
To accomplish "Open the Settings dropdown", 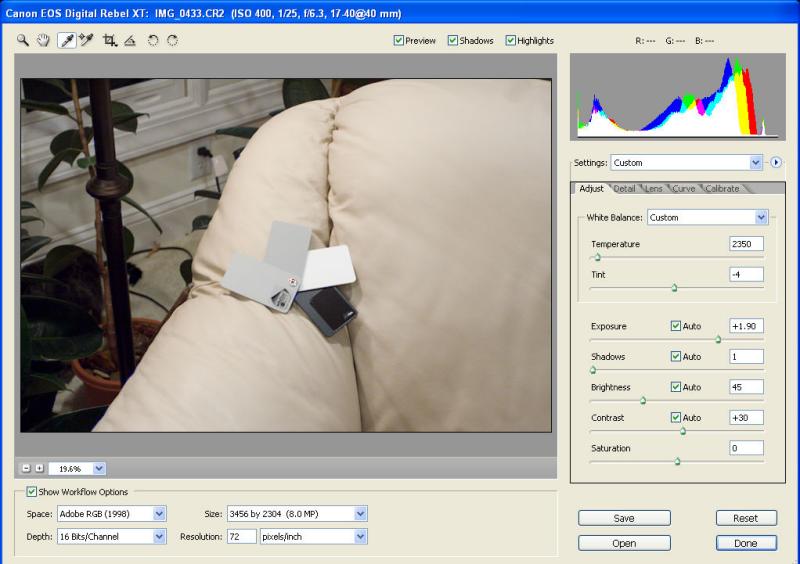I will tap(686, 163).
